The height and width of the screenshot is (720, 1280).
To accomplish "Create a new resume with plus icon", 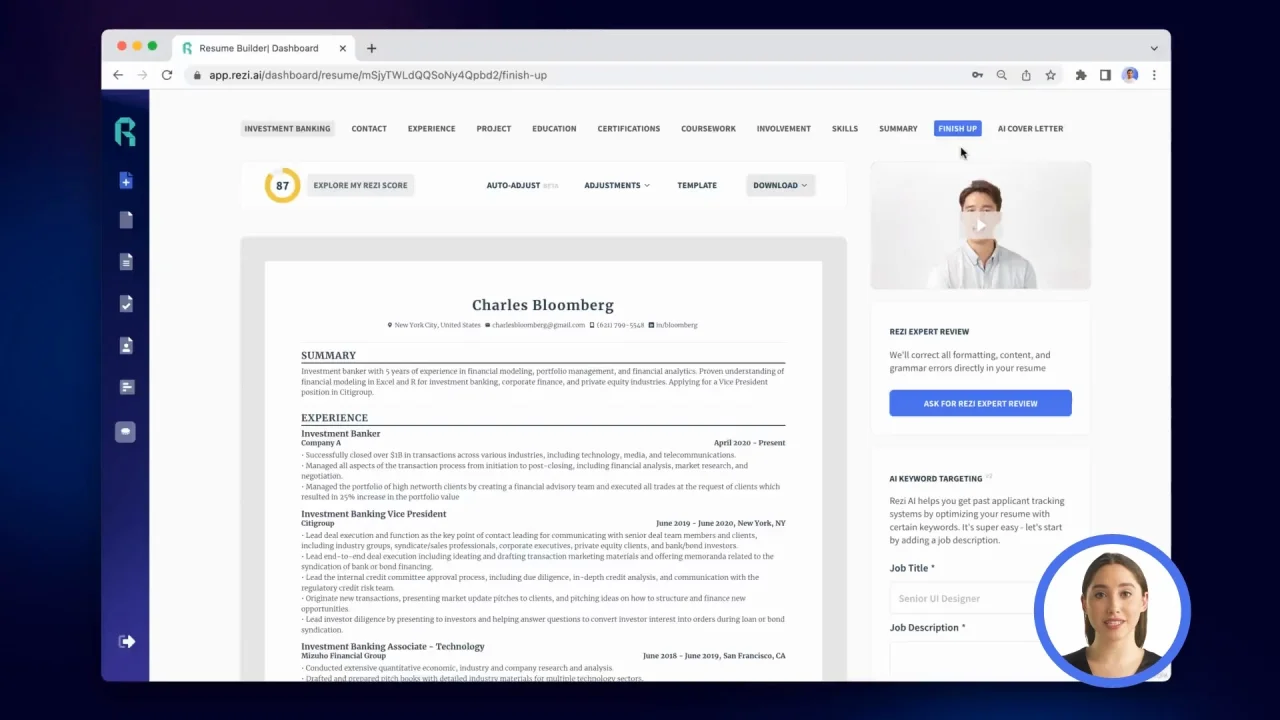I will point(126,181).
